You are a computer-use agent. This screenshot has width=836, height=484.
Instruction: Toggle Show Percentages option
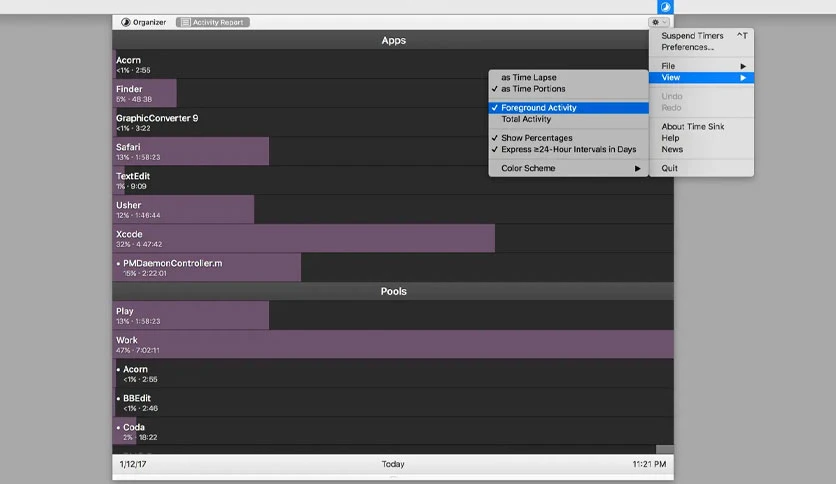pos(568,138)
